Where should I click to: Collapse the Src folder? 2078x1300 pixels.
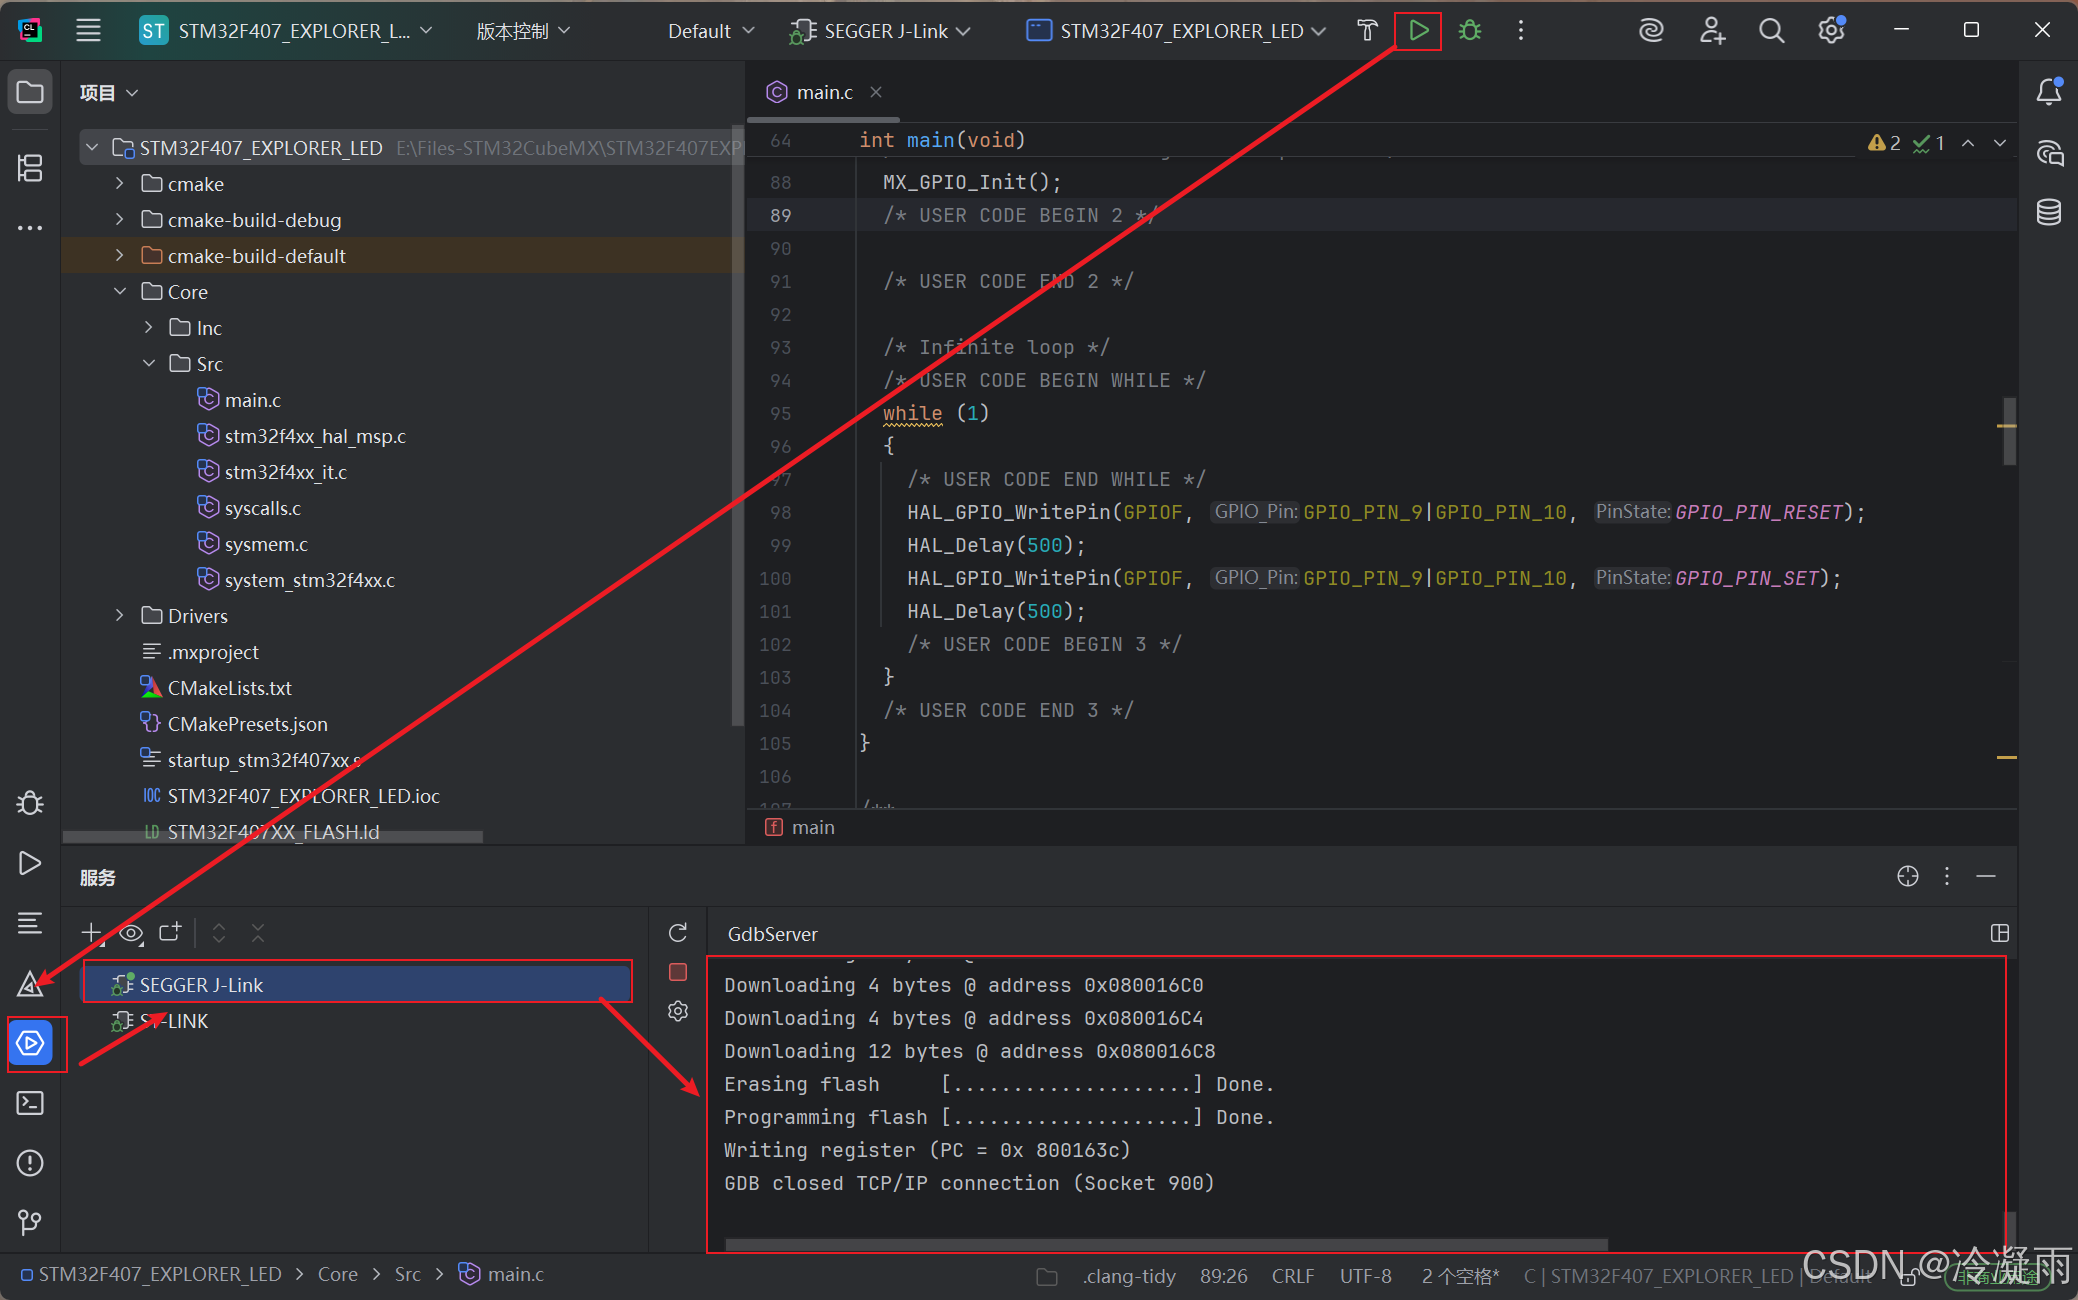(148, 364)
